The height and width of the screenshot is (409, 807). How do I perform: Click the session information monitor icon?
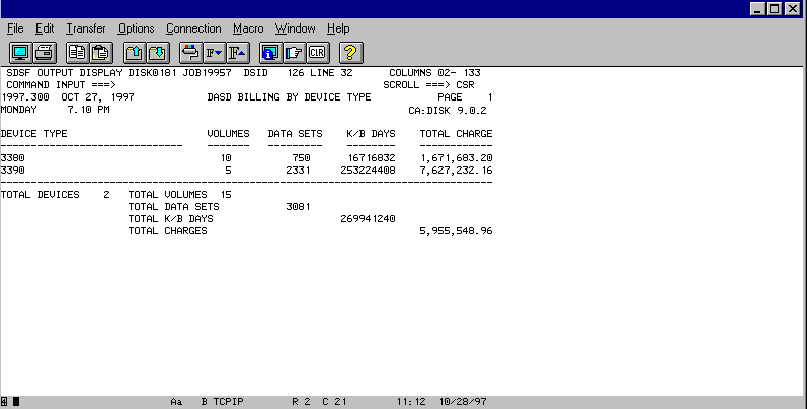pyautogui.click(x=270, y=52)
